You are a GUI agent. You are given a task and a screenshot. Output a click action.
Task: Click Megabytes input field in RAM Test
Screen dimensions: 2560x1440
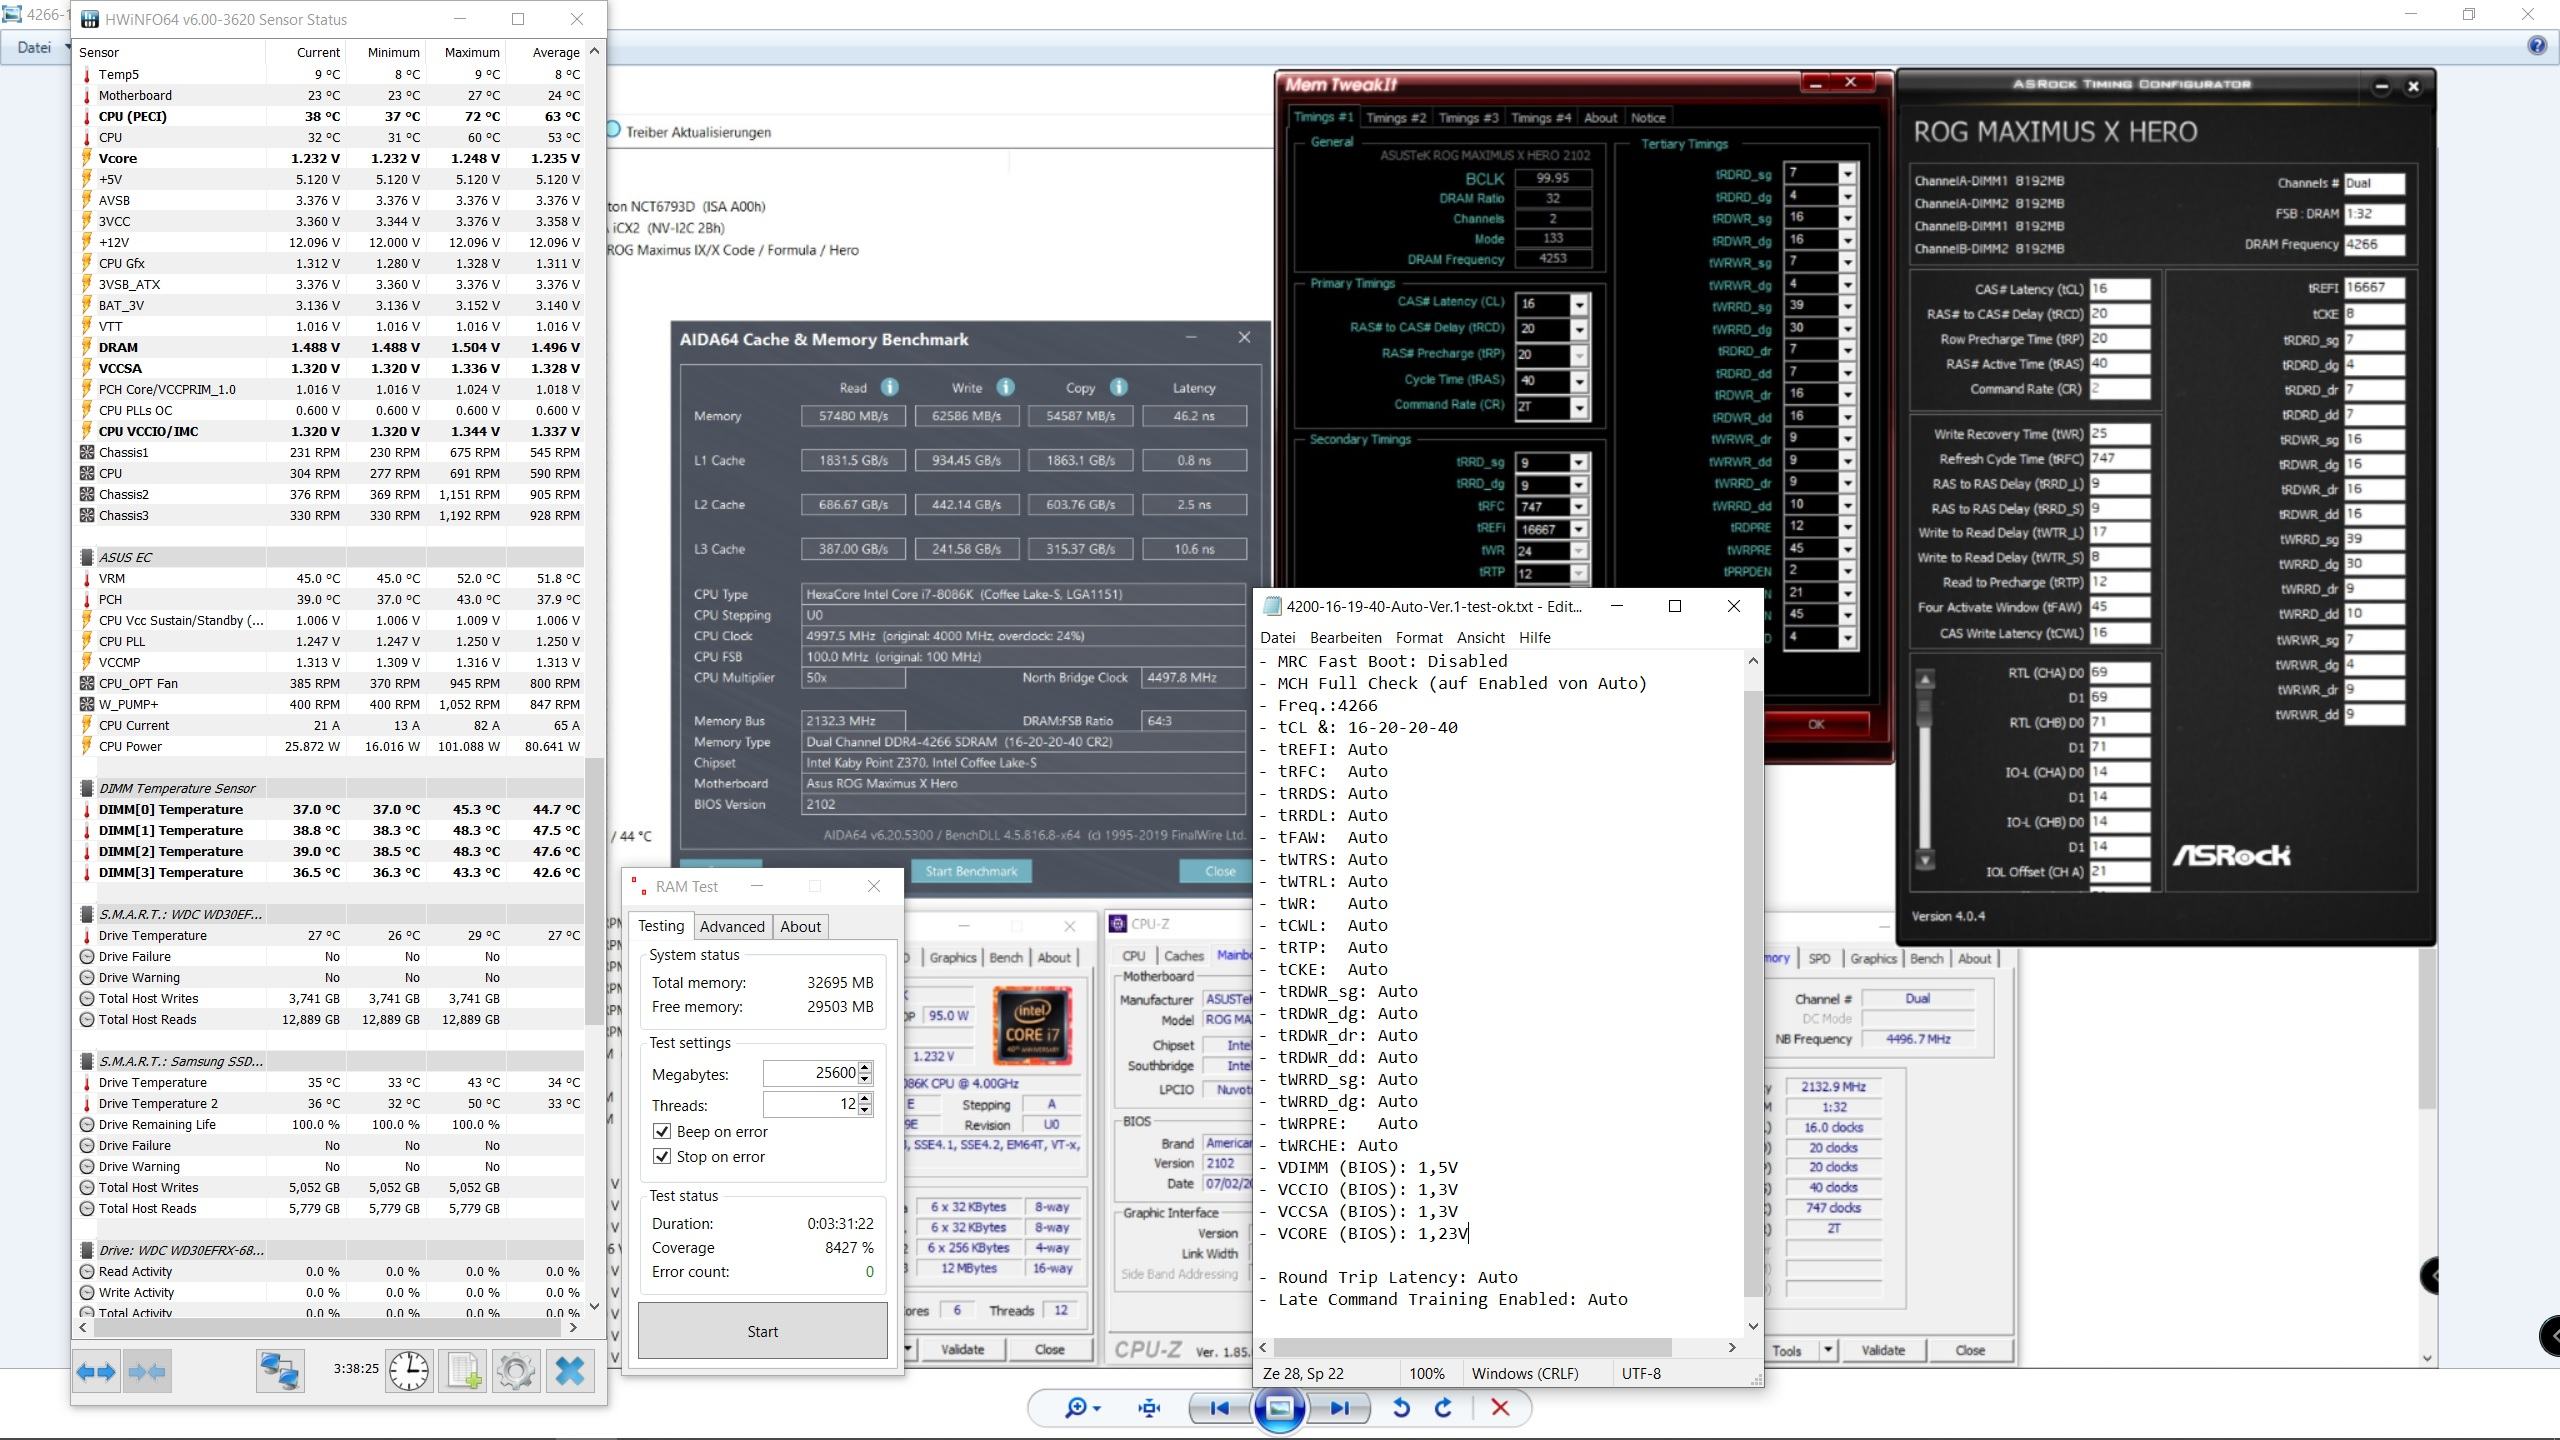click(810, 1073)
